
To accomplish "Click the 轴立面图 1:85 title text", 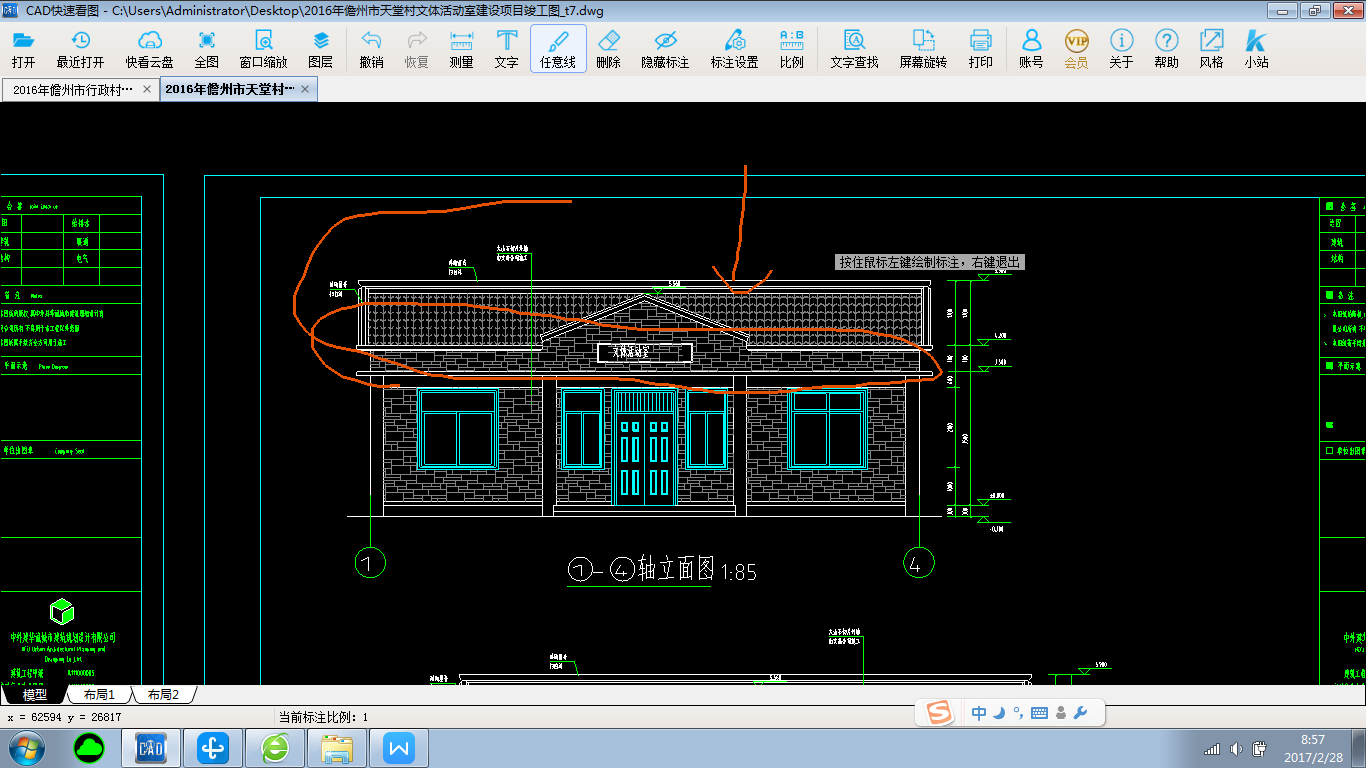I will [697, 571].
